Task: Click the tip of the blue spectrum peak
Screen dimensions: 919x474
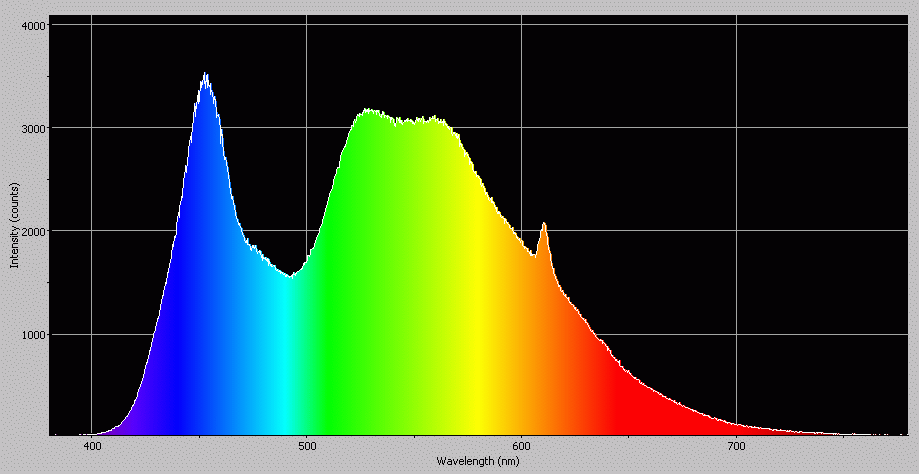Action: (x=205, y=74)
